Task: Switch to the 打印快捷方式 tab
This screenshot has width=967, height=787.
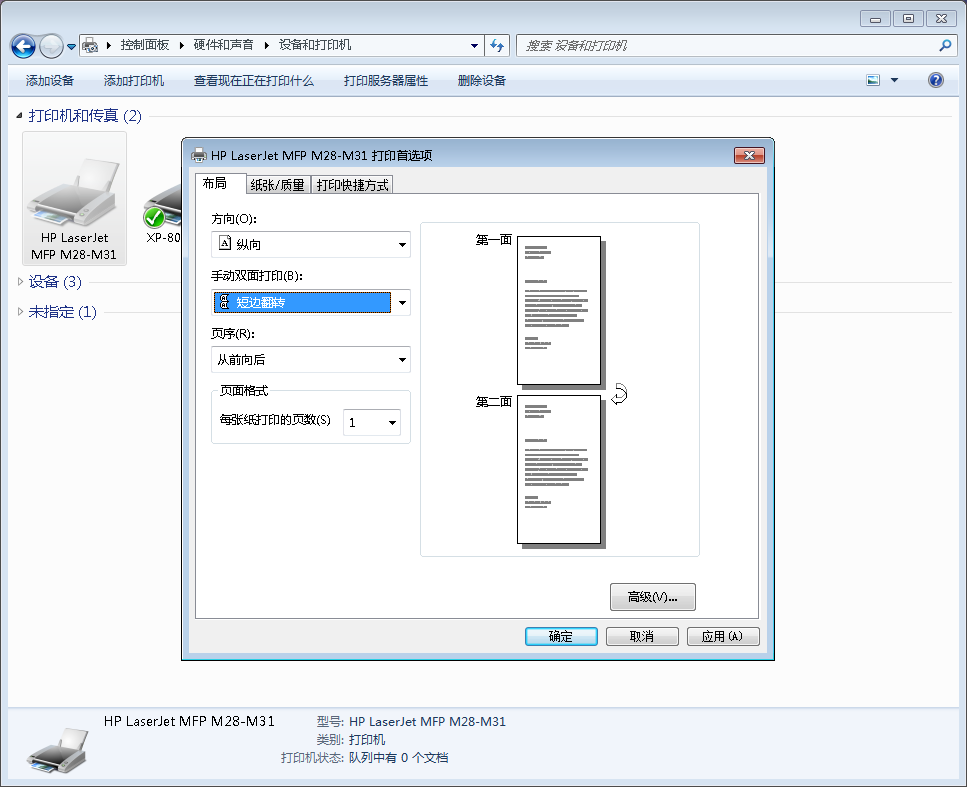Action: click(352, 185)
